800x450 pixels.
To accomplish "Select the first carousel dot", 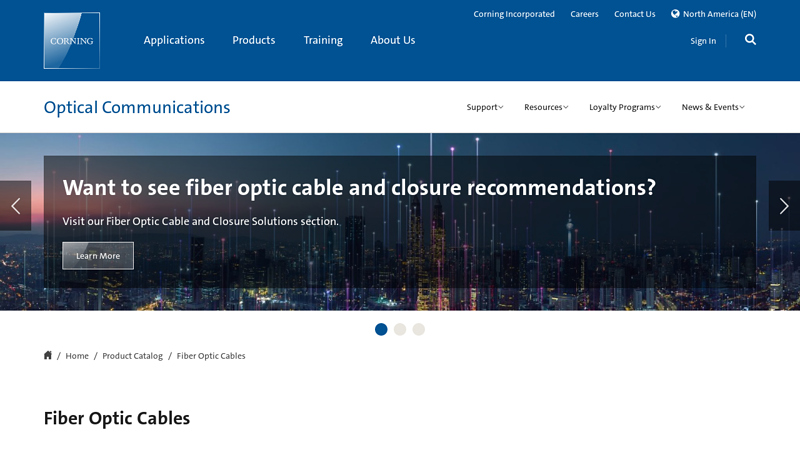I will pyautogui.click(x=381, y=330).
